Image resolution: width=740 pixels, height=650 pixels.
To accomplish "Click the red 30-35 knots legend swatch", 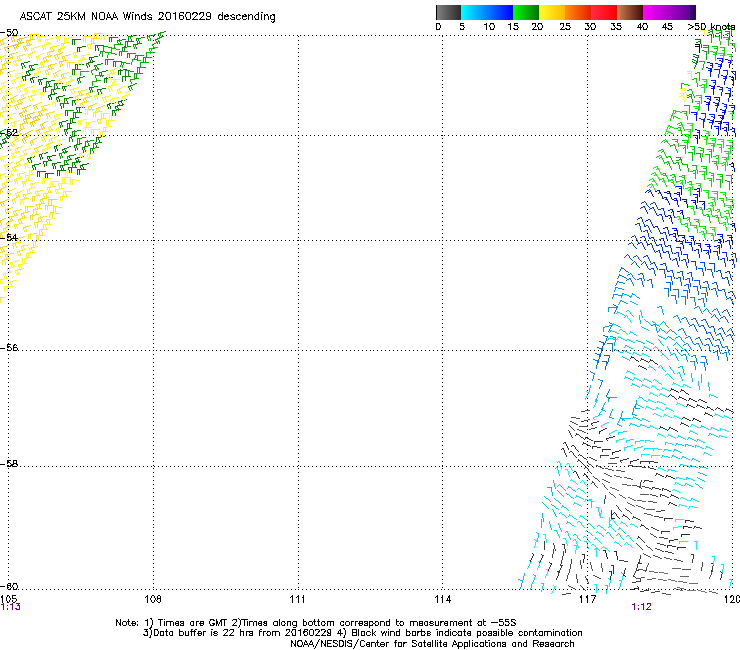I will click(x=604, y=12).
